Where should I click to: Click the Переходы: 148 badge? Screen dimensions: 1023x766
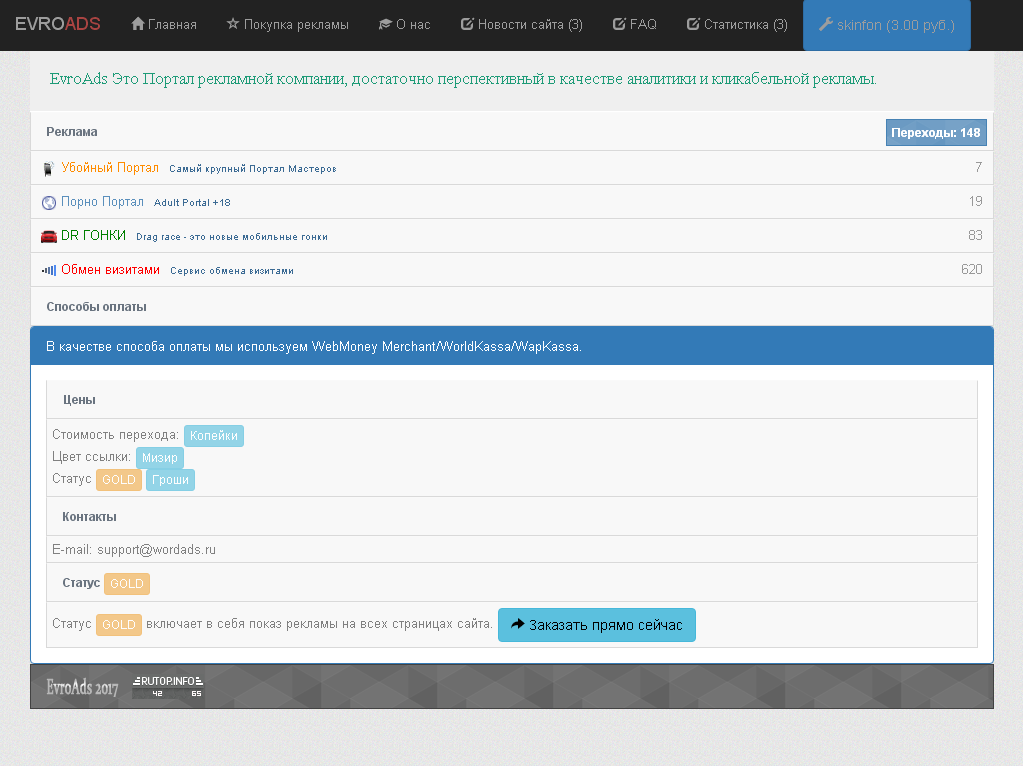(x=936, y=132)
